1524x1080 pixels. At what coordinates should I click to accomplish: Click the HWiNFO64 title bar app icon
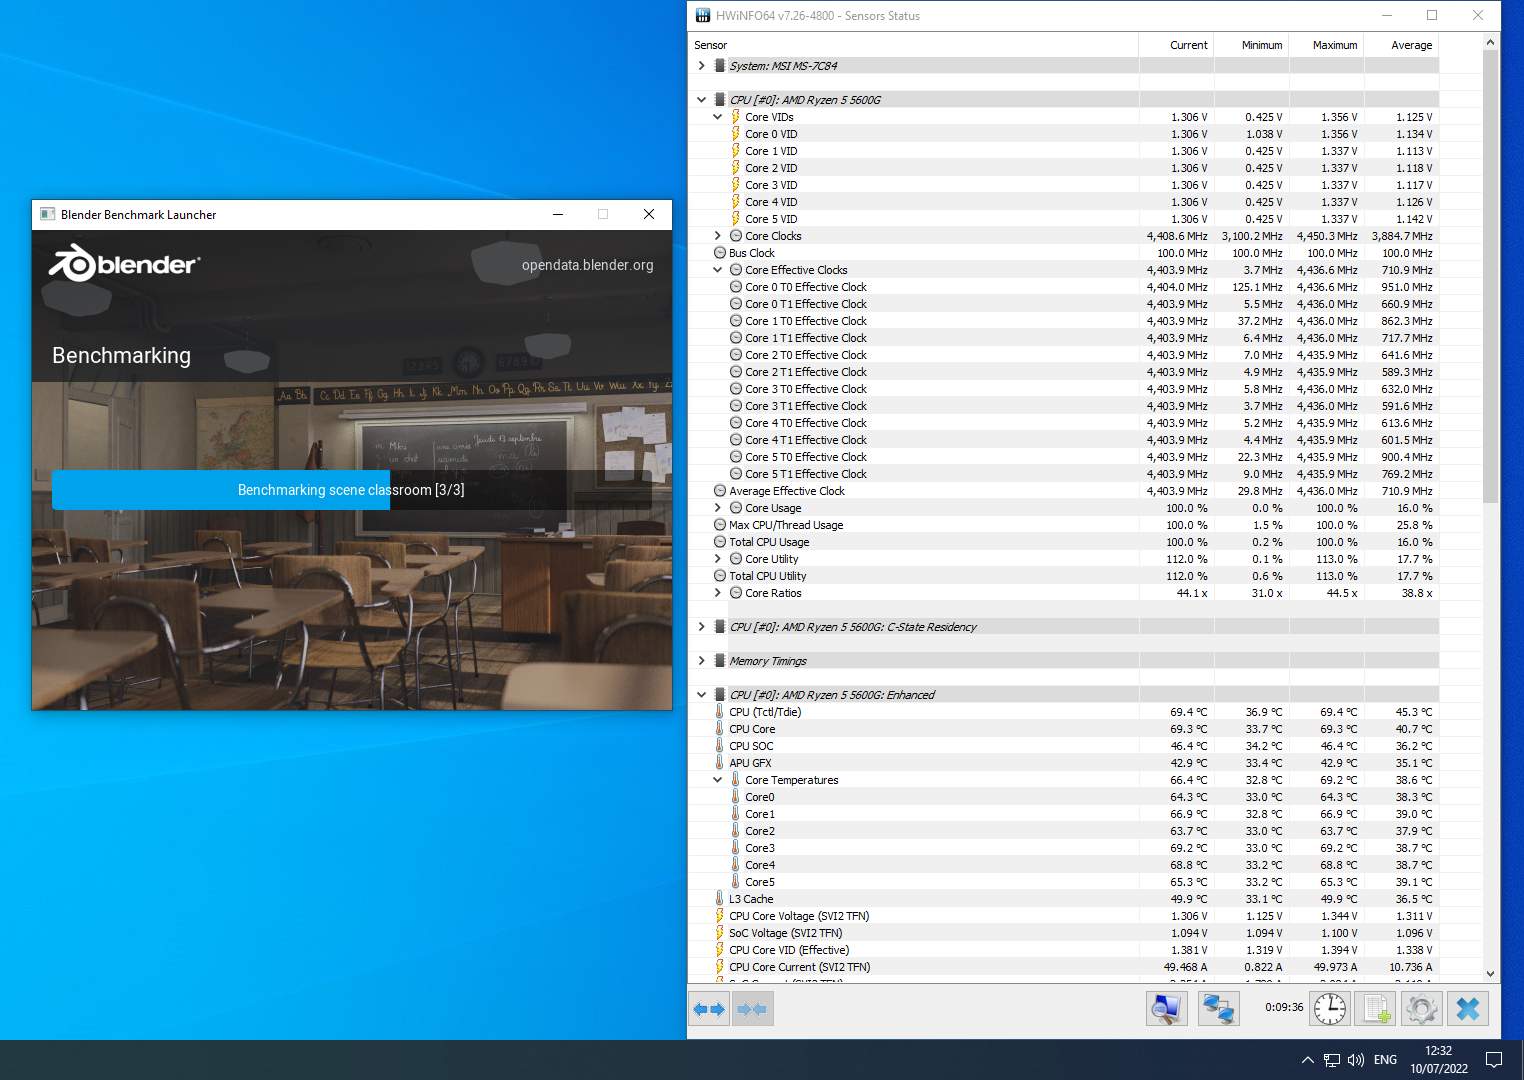(x=703, y=15)
